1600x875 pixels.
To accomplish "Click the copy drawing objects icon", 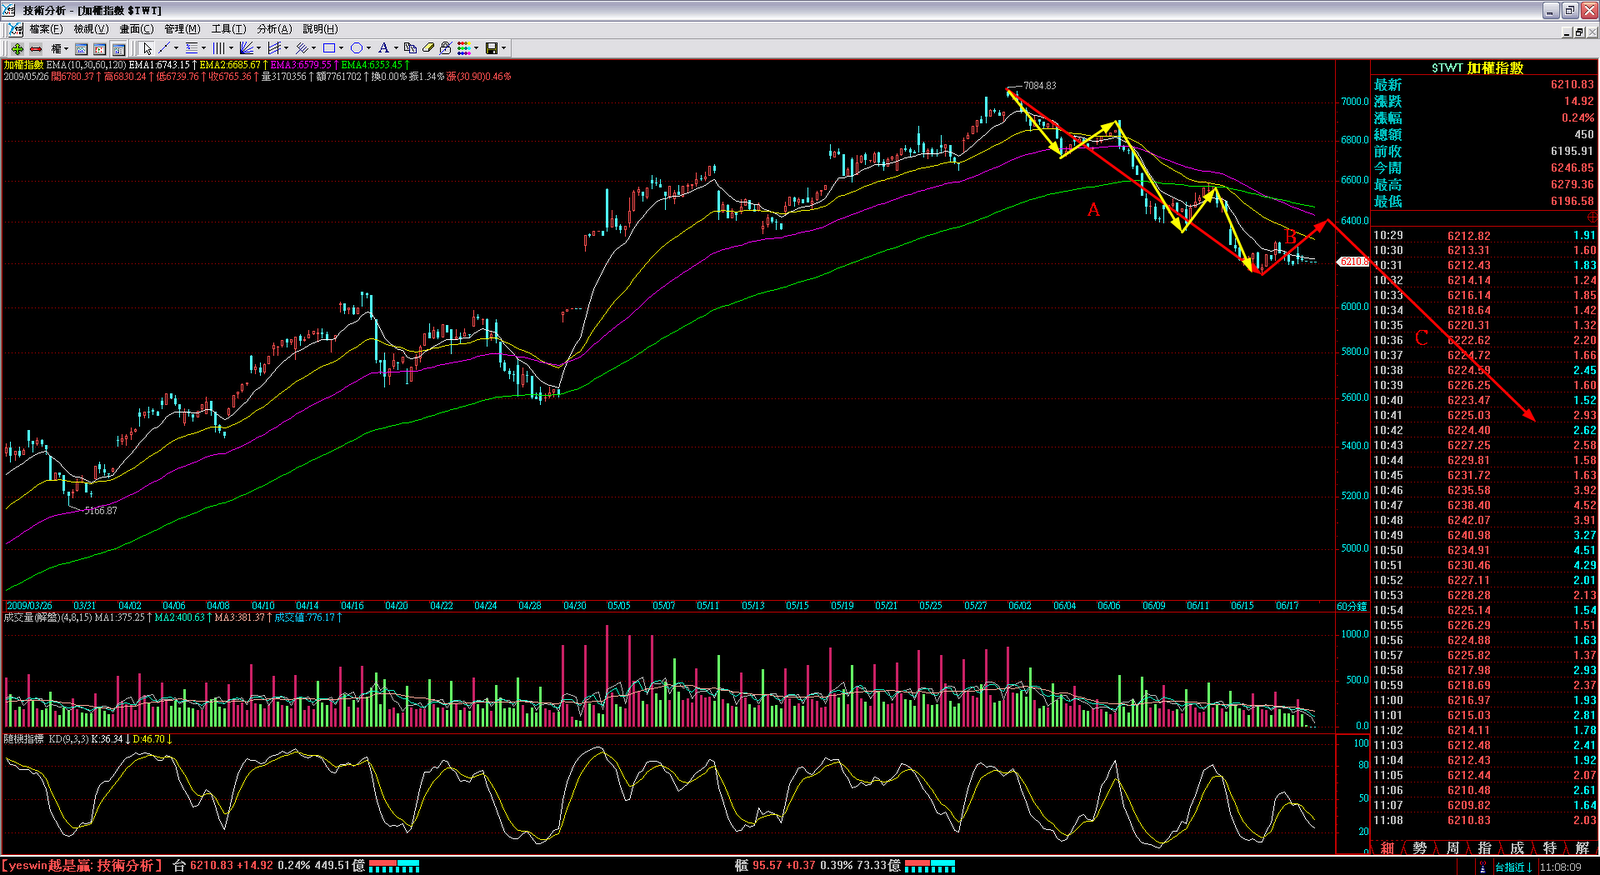I will click(410, 48).
